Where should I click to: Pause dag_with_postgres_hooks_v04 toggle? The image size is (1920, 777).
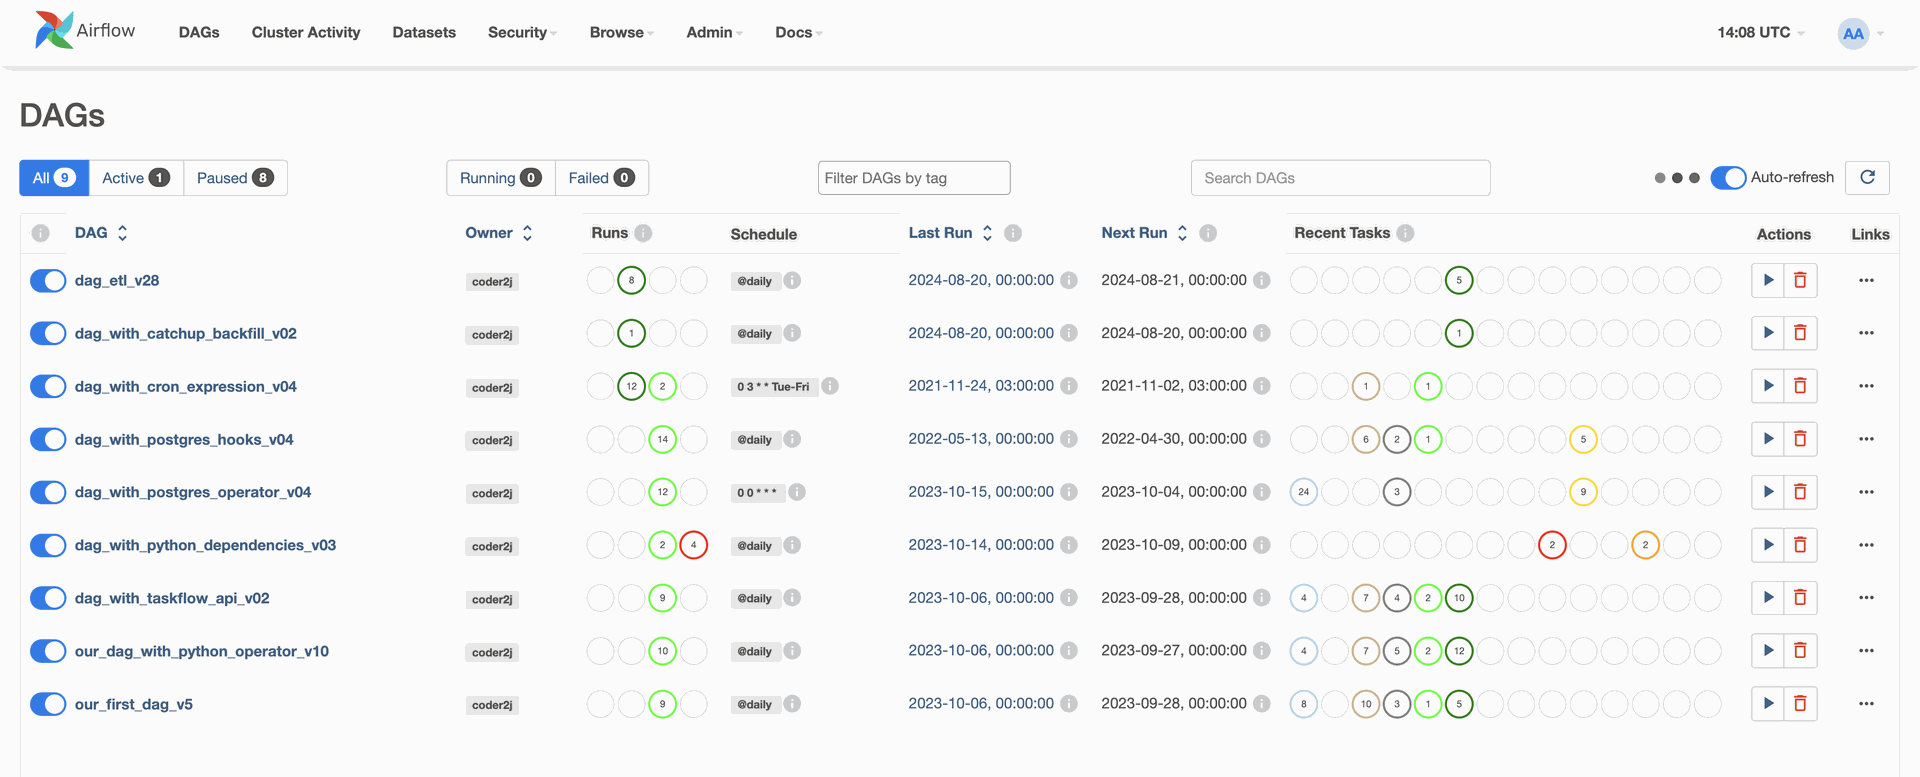(48, 439)
